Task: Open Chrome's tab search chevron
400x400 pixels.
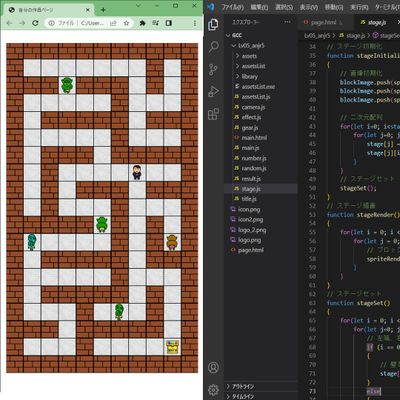Action: [x=138, y=6]
